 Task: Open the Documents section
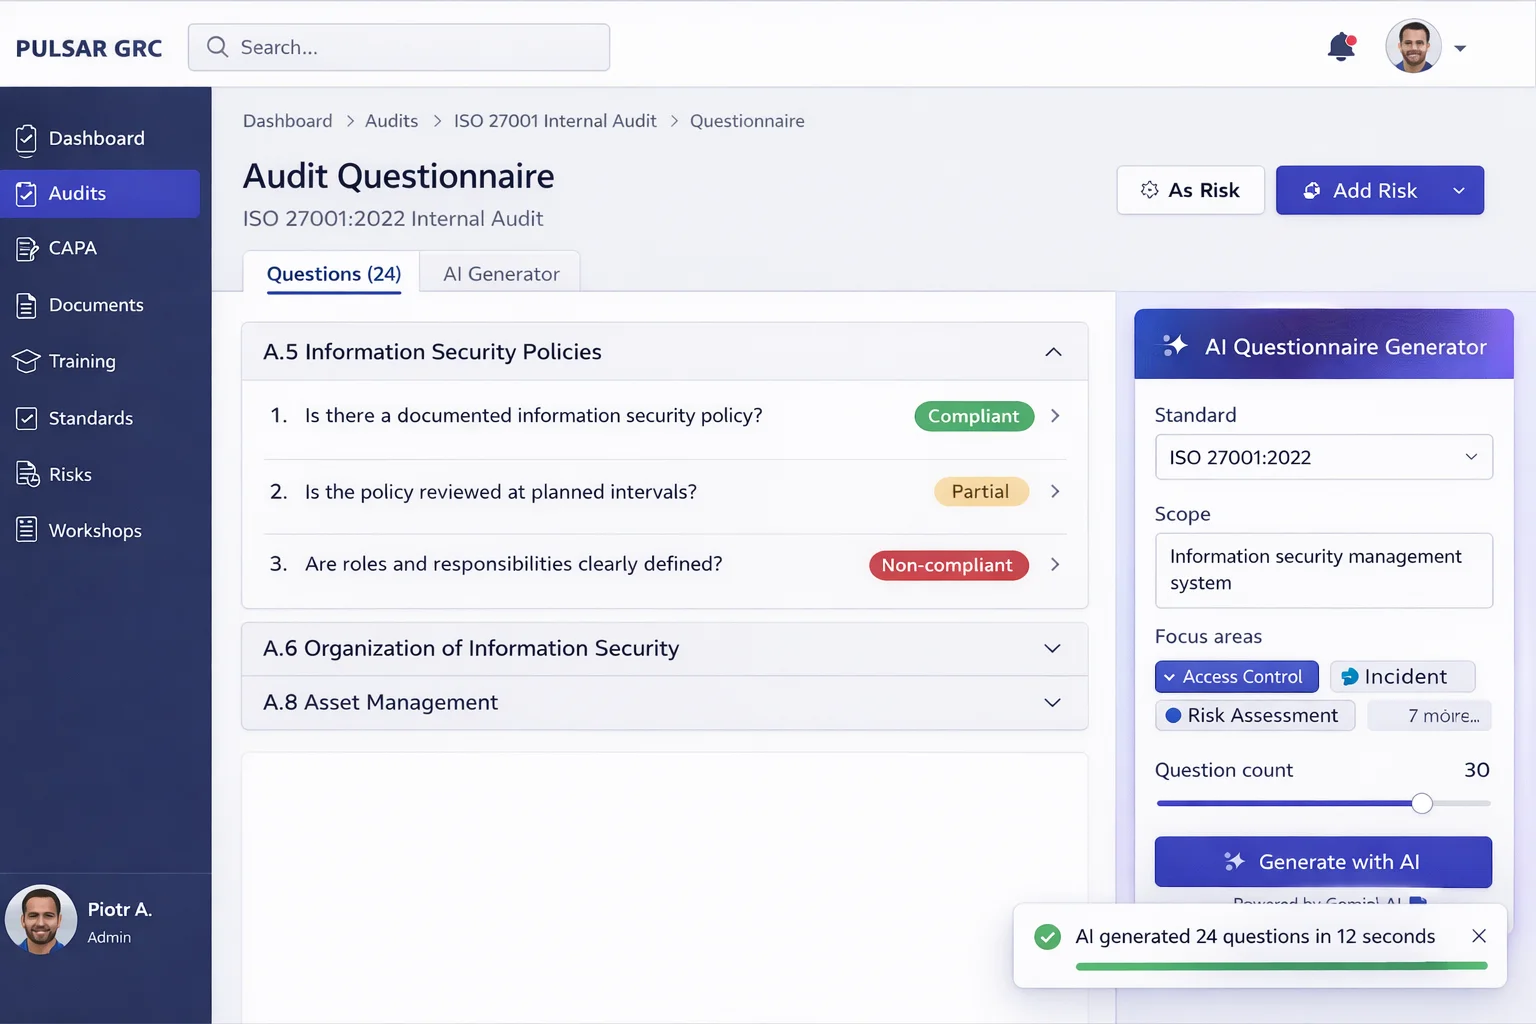pyautogui.click(x=96, y=305)
